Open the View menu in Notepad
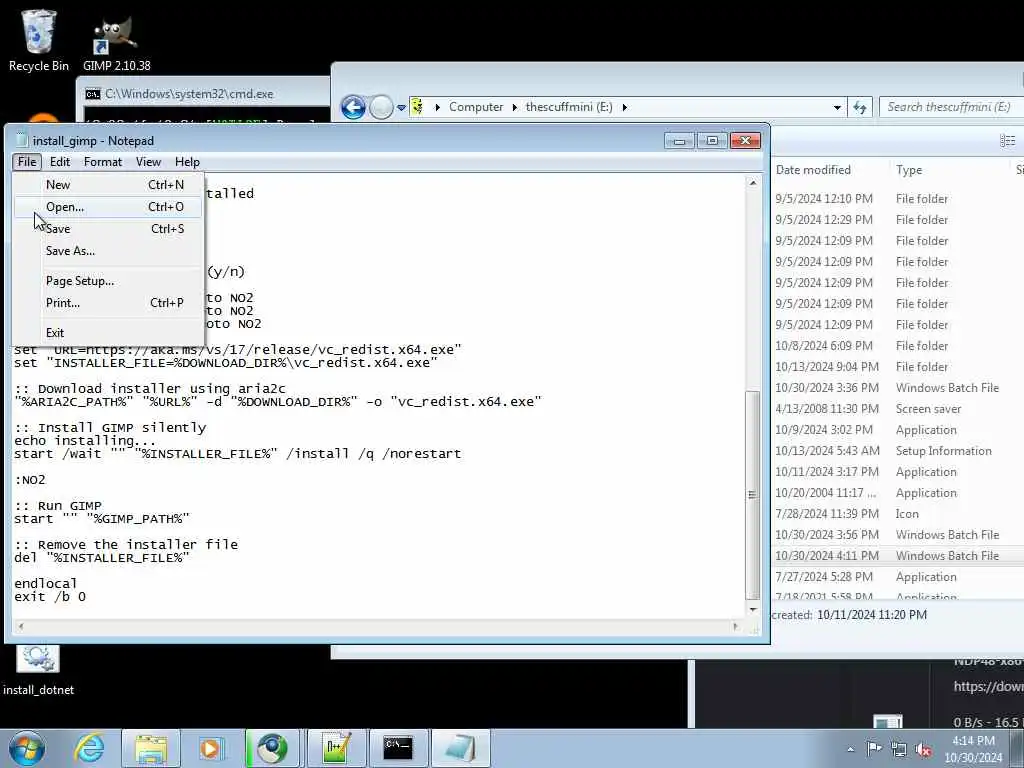This screenshot has height=768, width=1024. (148, 162)
